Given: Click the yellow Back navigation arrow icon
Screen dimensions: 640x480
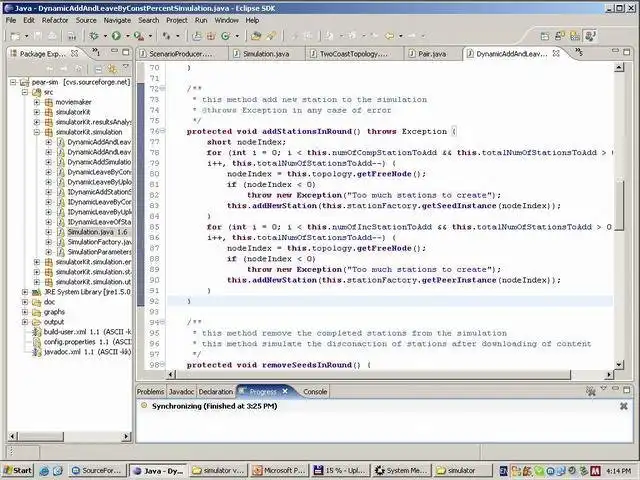Looking at the screenshot, I should pos(390,36).
